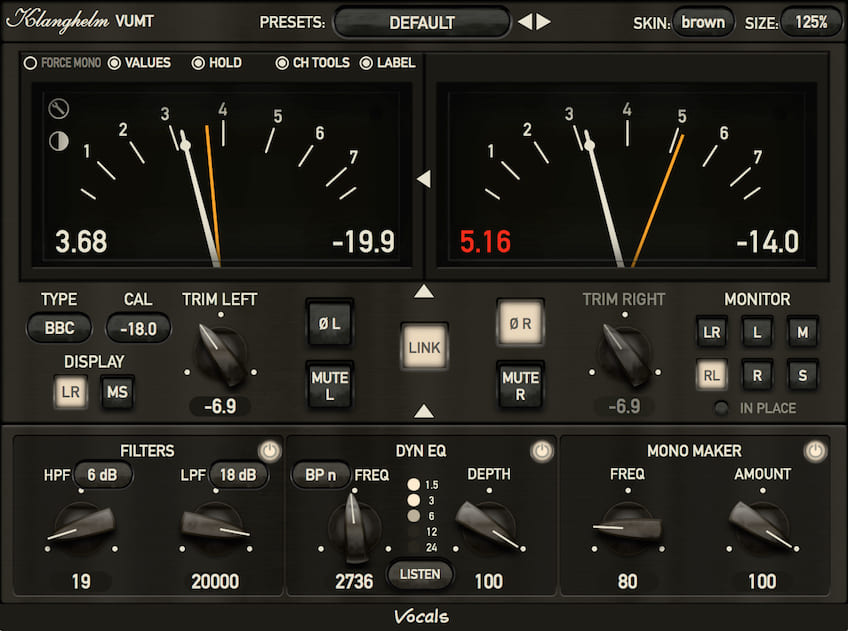This screenshot has height=631, width=848.
Task: Click the TRIM LEFT knob
Action: [221, 354]
